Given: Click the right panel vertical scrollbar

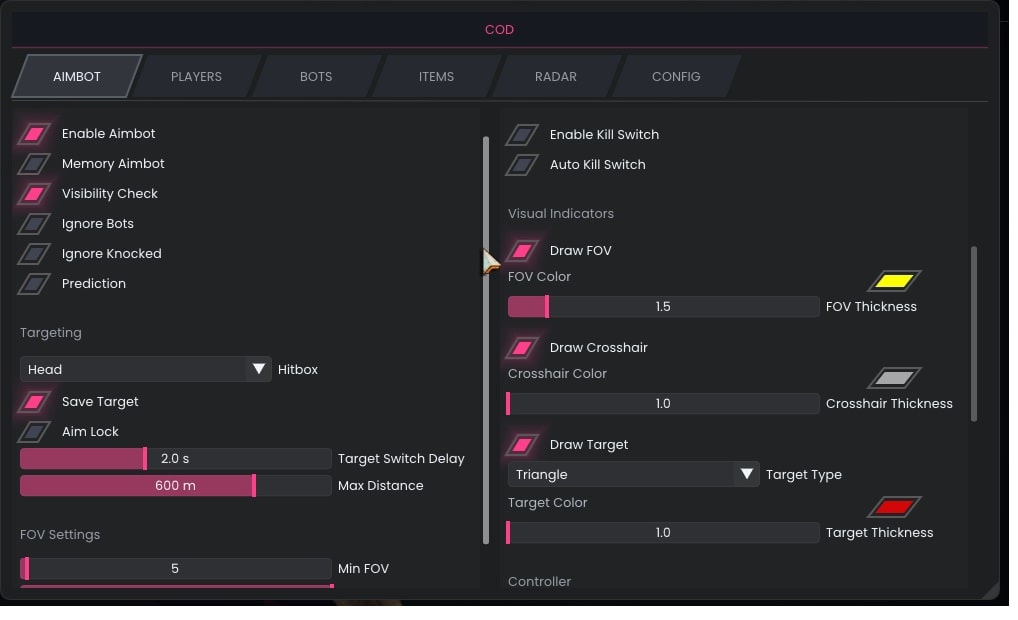Looking at the screenshot, I should coord(974,333).
